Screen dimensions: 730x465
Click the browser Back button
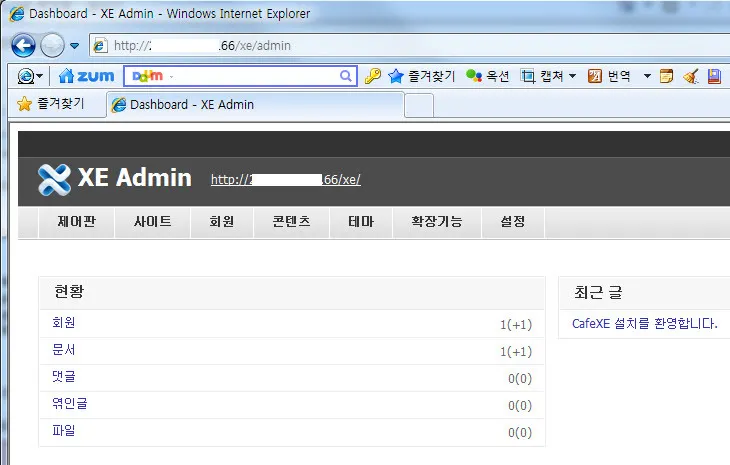pos(23,45)
